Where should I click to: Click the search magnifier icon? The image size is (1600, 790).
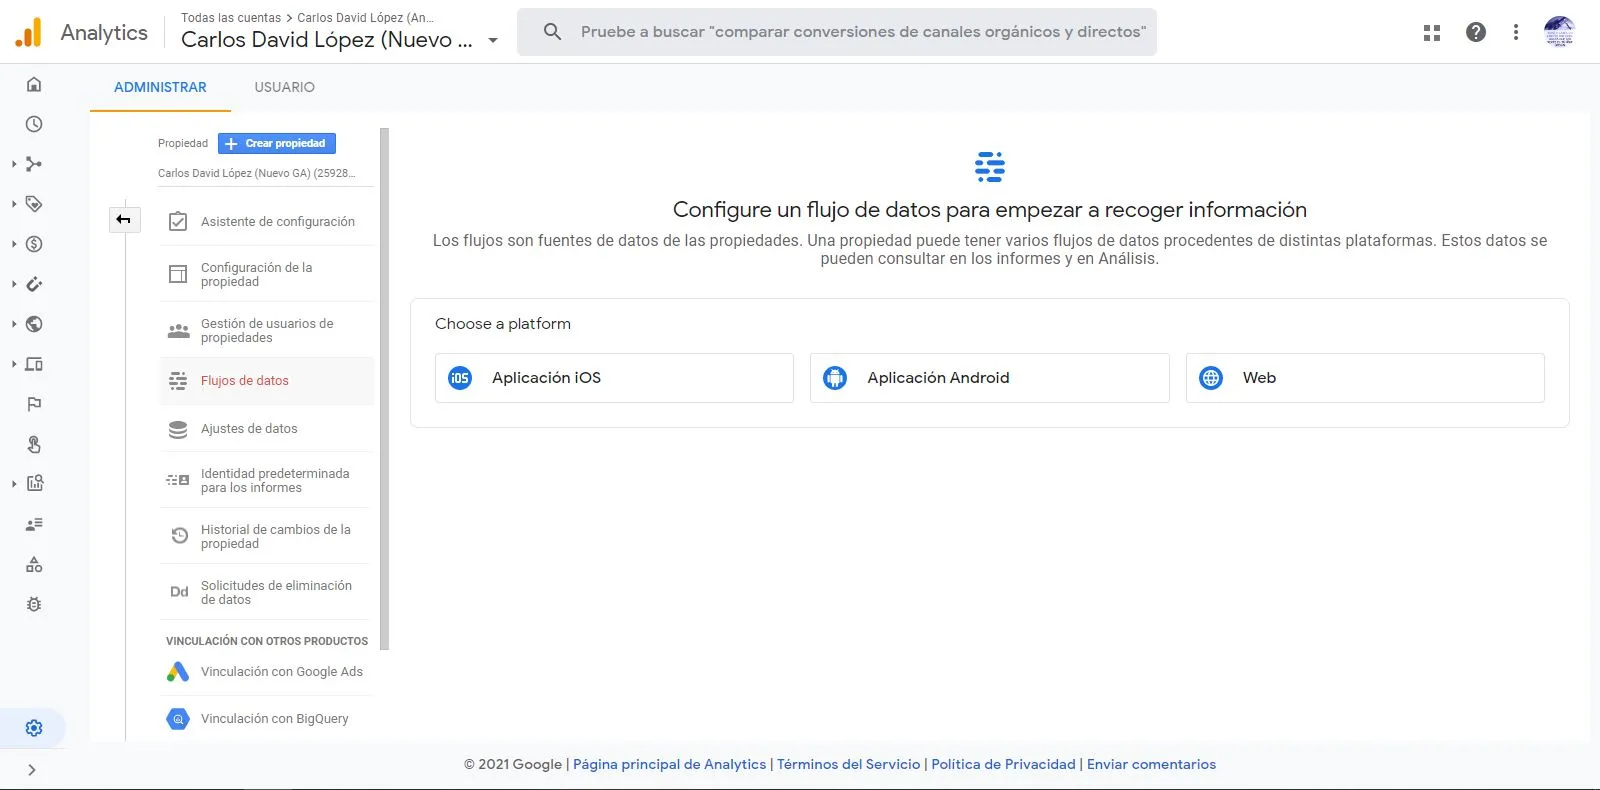coord(552,32)
